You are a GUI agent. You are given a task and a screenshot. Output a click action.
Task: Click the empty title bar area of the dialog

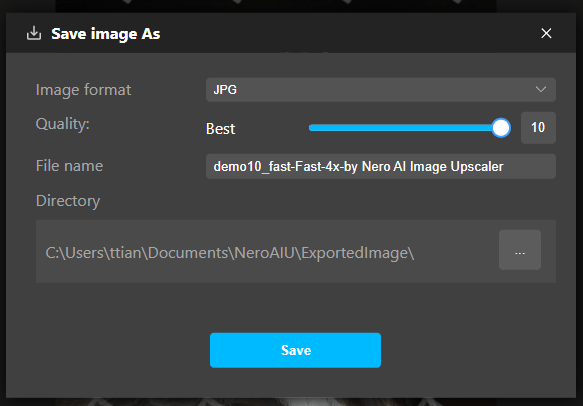click(x=350, y=33)
